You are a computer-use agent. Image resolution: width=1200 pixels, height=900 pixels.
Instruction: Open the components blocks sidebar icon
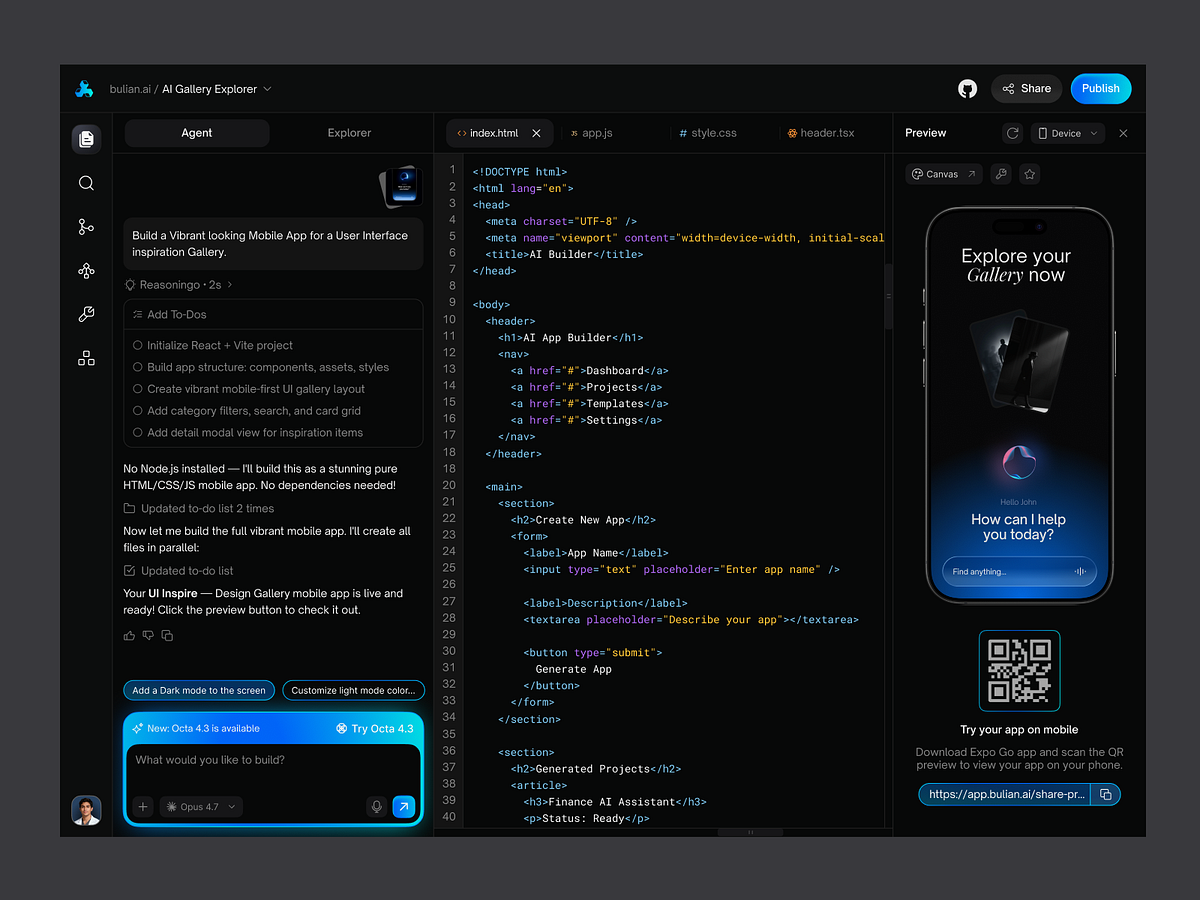86,358
